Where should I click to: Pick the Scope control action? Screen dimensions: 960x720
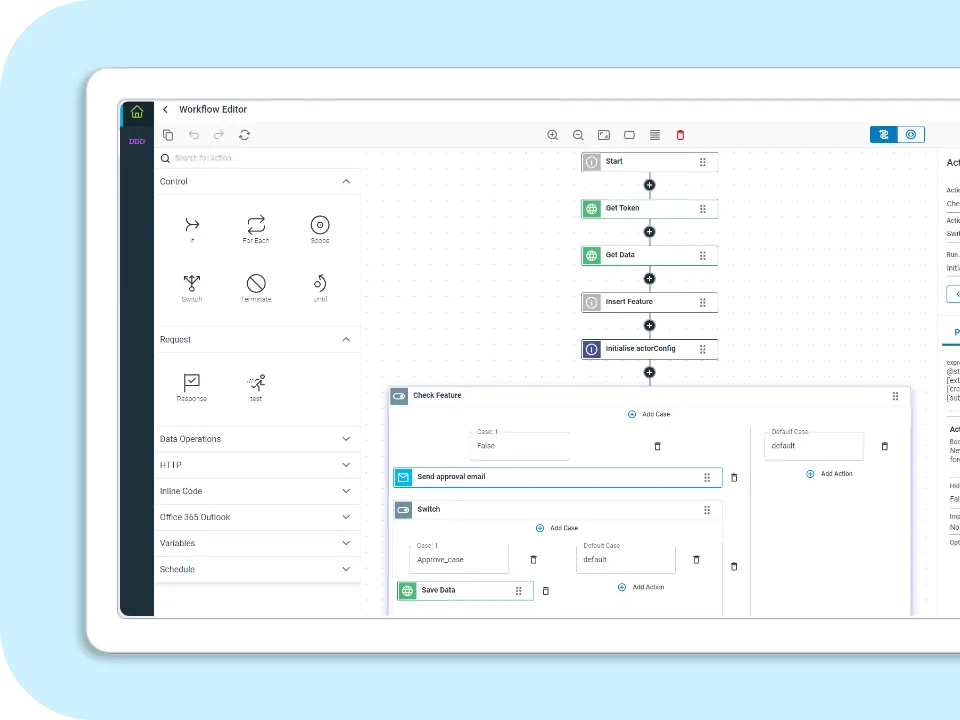319,228
